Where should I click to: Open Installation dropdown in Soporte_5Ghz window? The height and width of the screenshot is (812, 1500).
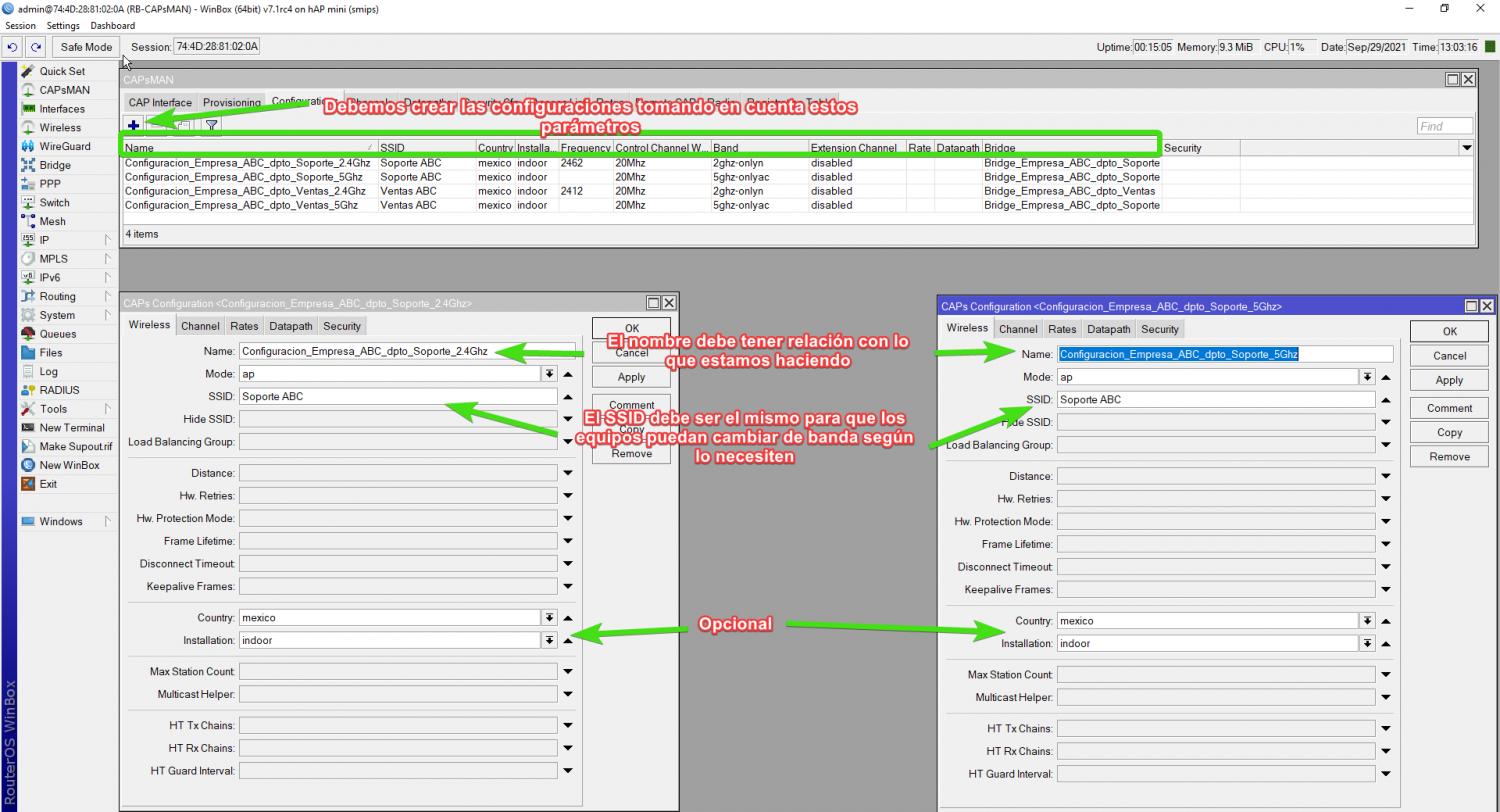point(1367,643)
